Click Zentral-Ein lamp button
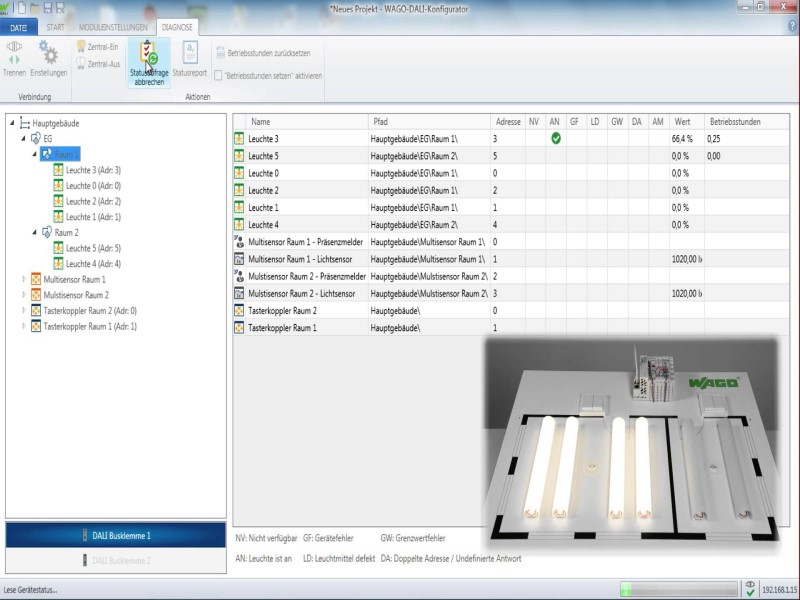Image resolution: width=800 pixels, height=600 pixels. 97,46
